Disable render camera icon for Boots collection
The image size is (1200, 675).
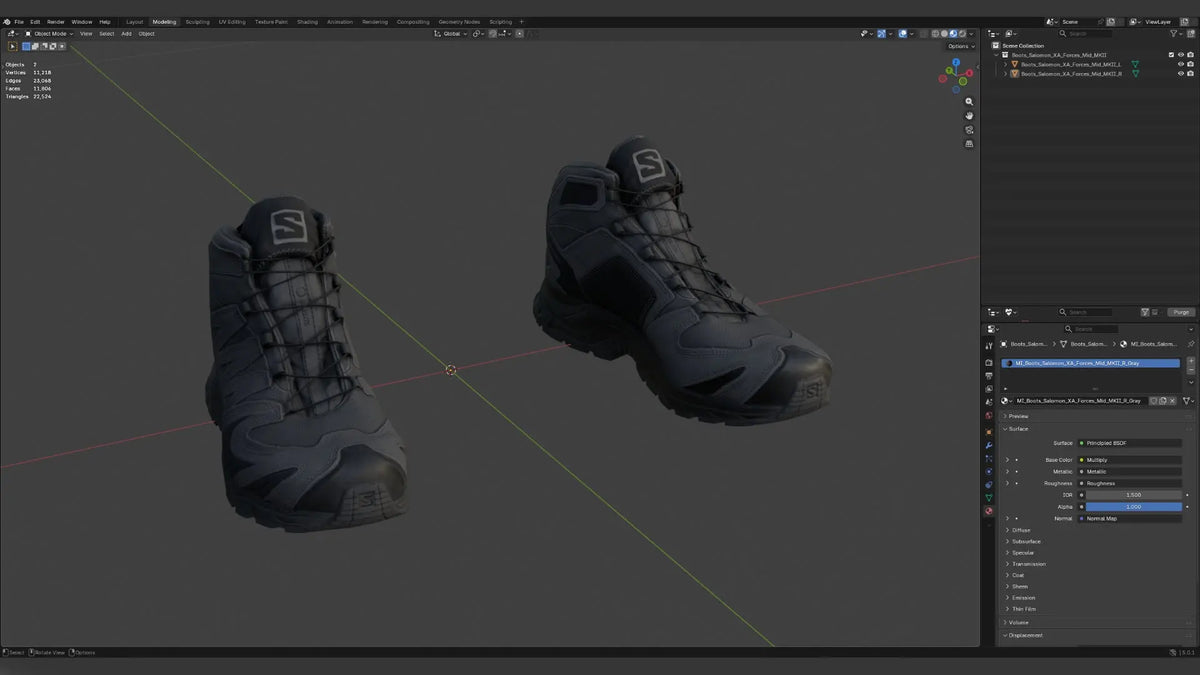coord(1191,54)
